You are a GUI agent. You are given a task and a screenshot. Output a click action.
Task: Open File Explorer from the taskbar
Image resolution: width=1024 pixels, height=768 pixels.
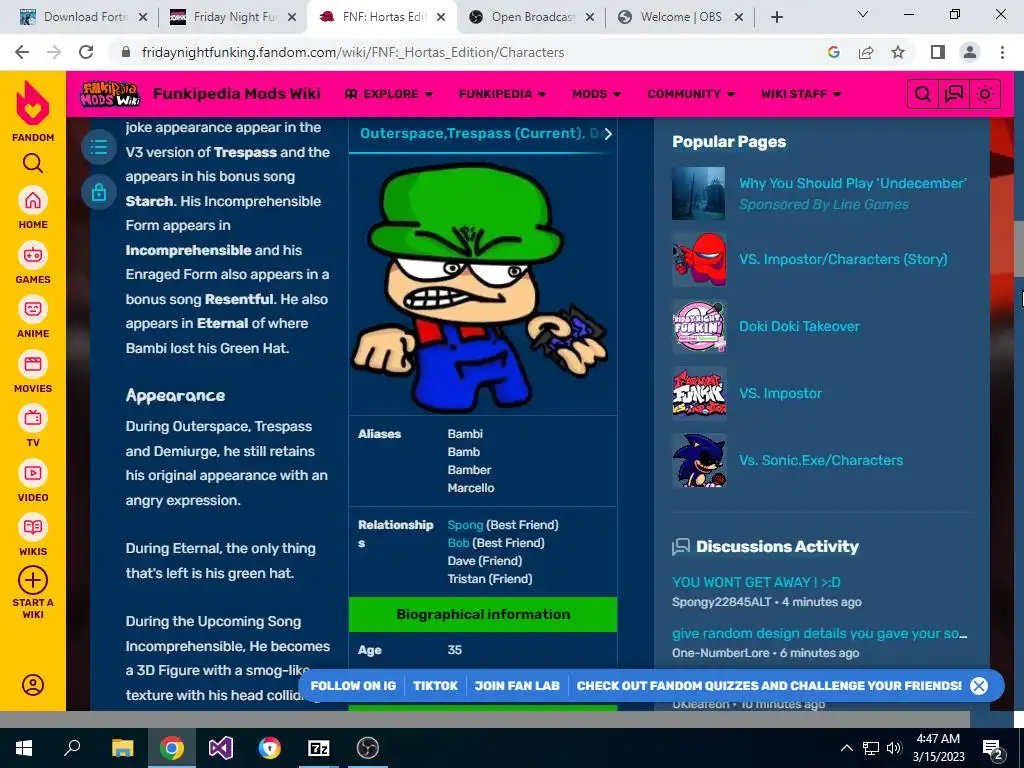click(x=122, y=748)
